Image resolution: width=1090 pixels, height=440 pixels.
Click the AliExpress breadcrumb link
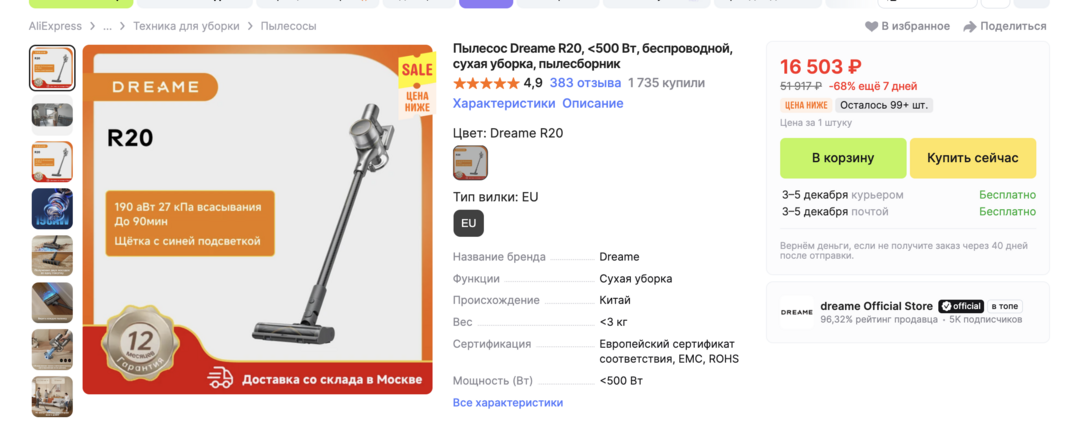[x=55, y=26]
